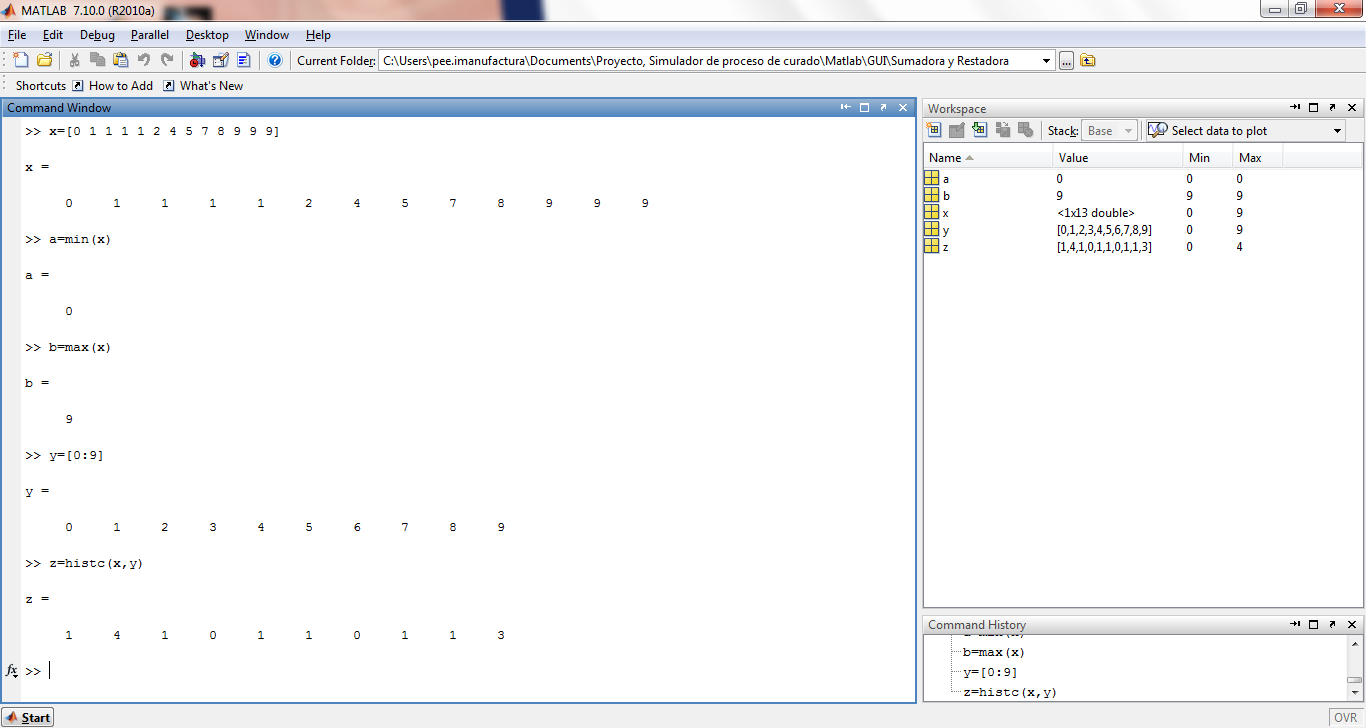Select y=[0:9] in Command History
The width and height of the screenshot is (1366, 728).
990,672
